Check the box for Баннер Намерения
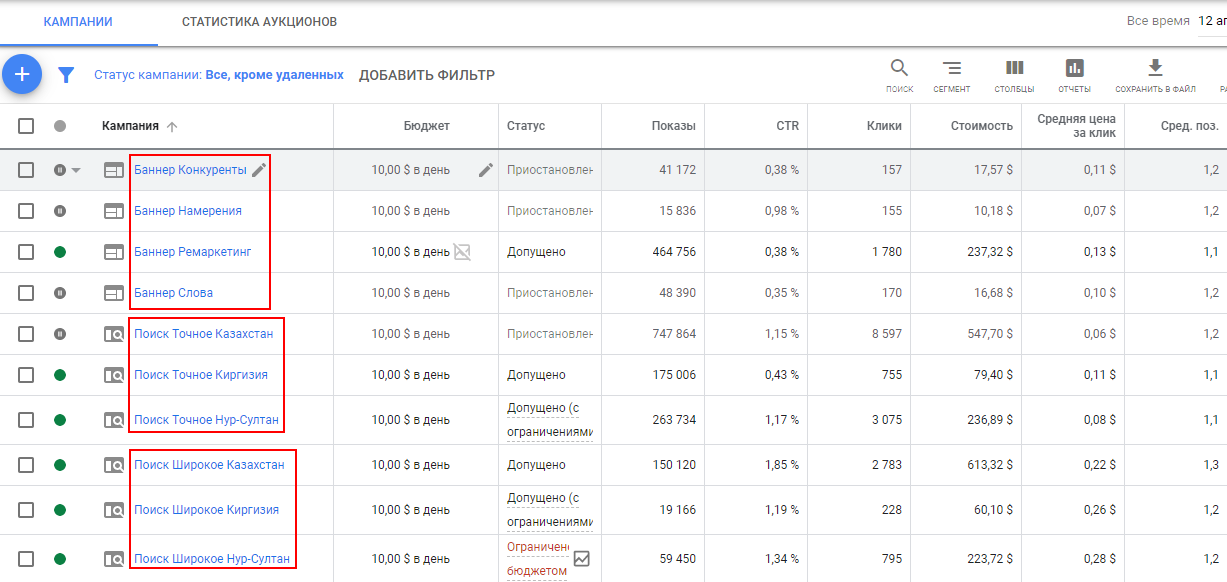1227x582 pixels. [26, 211]
